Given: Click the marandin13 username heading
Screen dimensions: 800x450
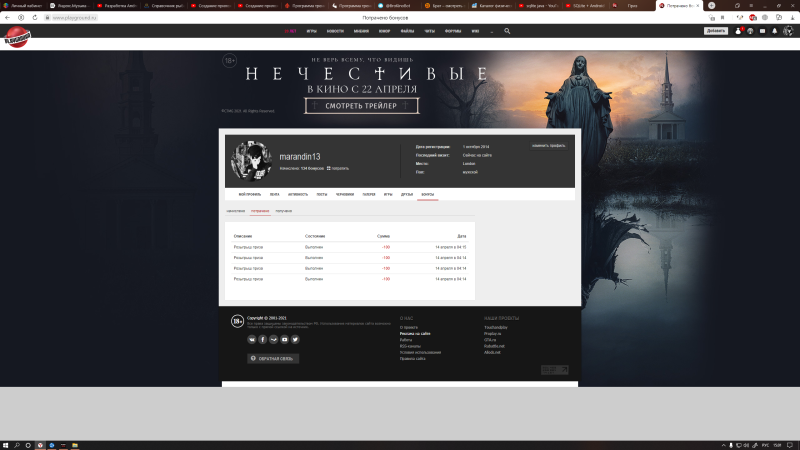Looking at the screenshot, I should [300, 157].
